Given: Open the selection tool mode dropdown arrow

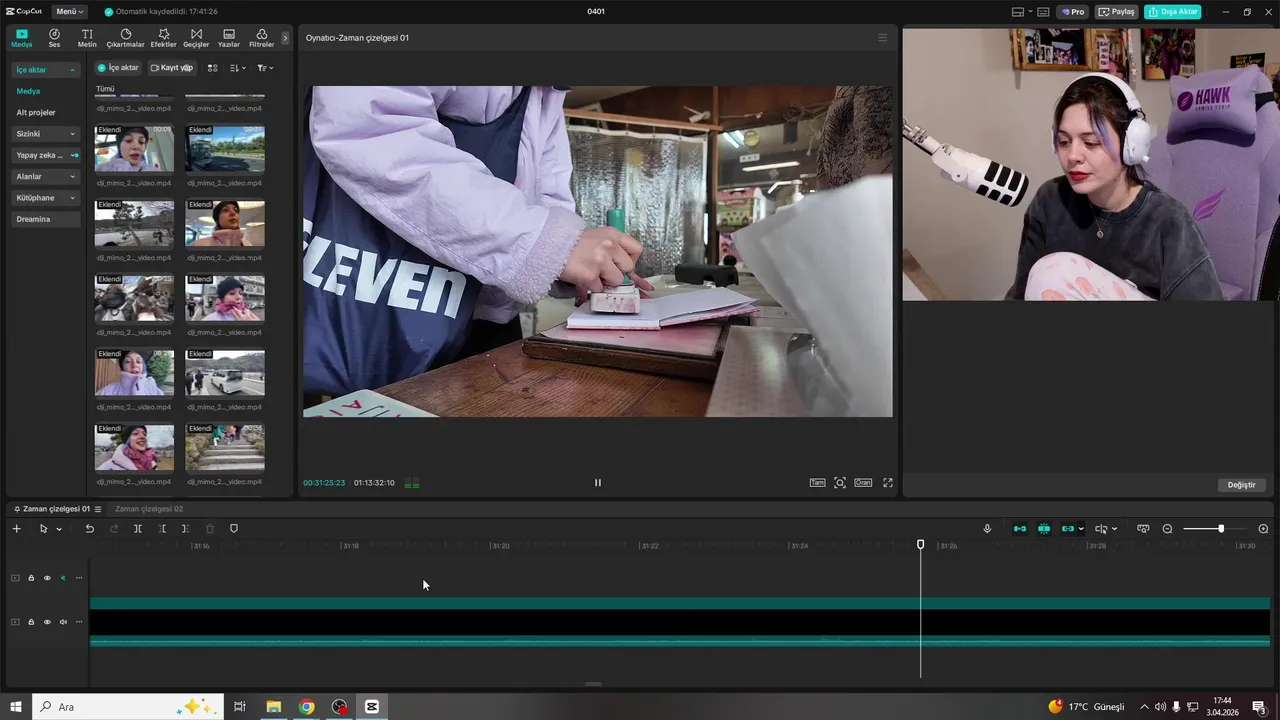Looking at the screenshot, I should click(59, 529).
